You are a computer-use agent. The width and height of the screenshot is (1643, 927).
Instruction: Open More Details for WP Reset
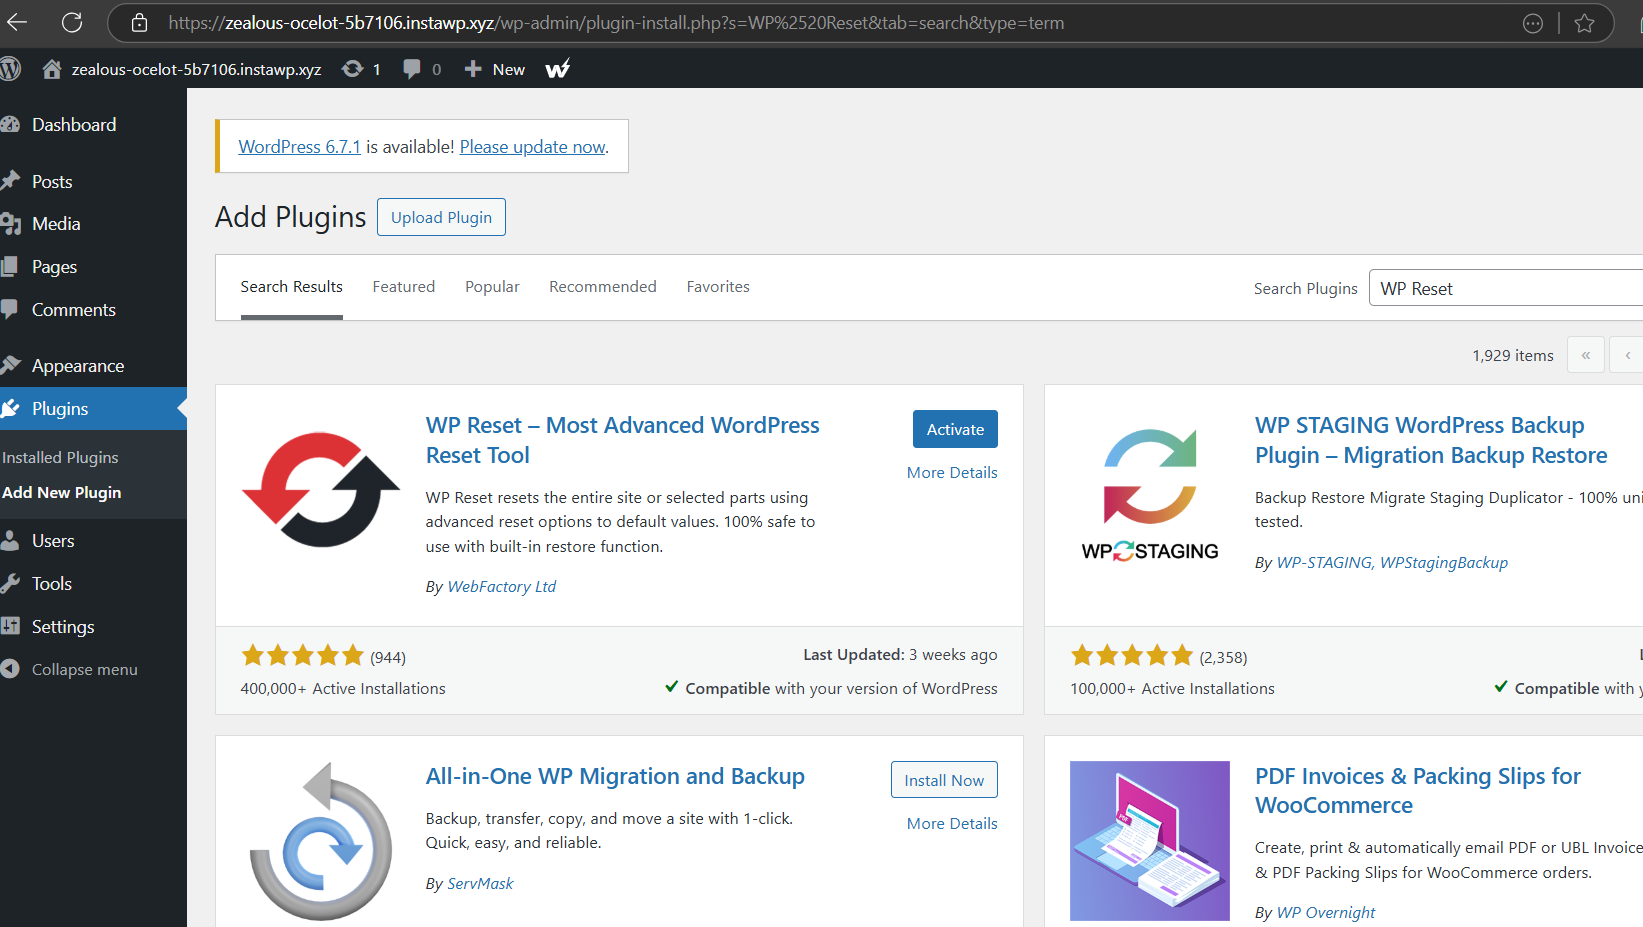click(952, 472)
